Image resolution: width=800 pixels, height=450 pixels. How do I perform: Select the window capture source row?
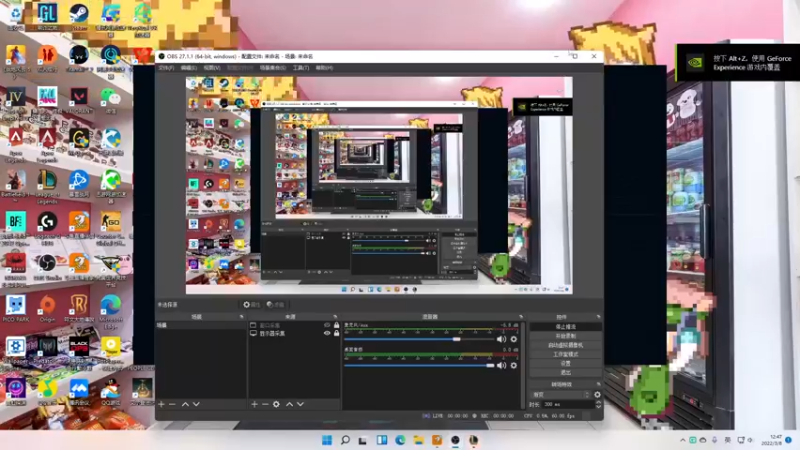pos(294,325)
